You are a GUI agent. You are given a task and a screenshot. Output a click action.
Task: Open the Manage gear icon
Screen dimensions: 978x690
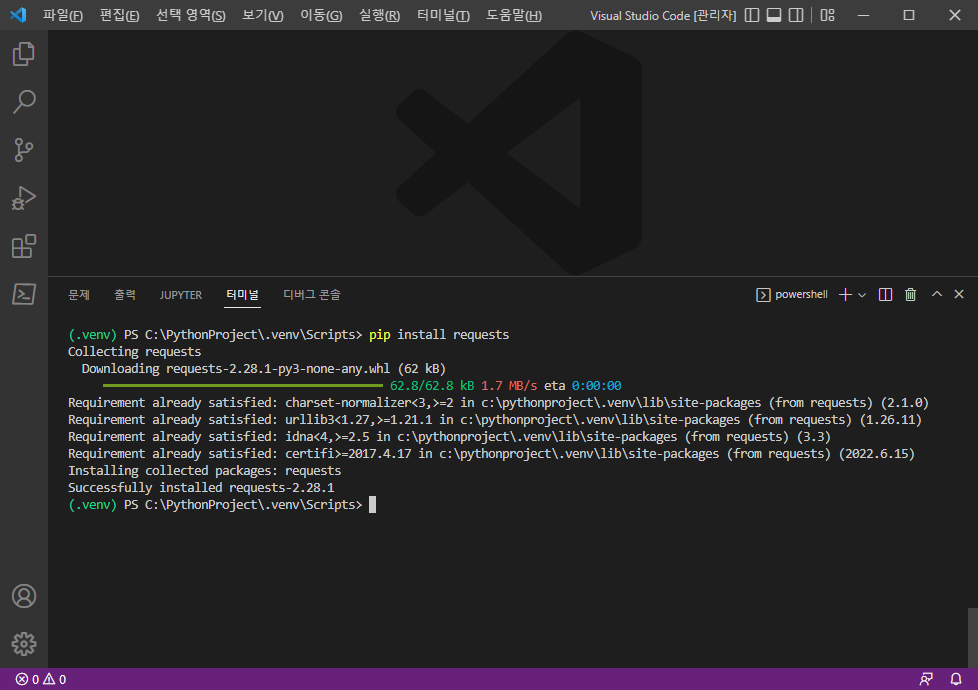(x=24, y=644)
